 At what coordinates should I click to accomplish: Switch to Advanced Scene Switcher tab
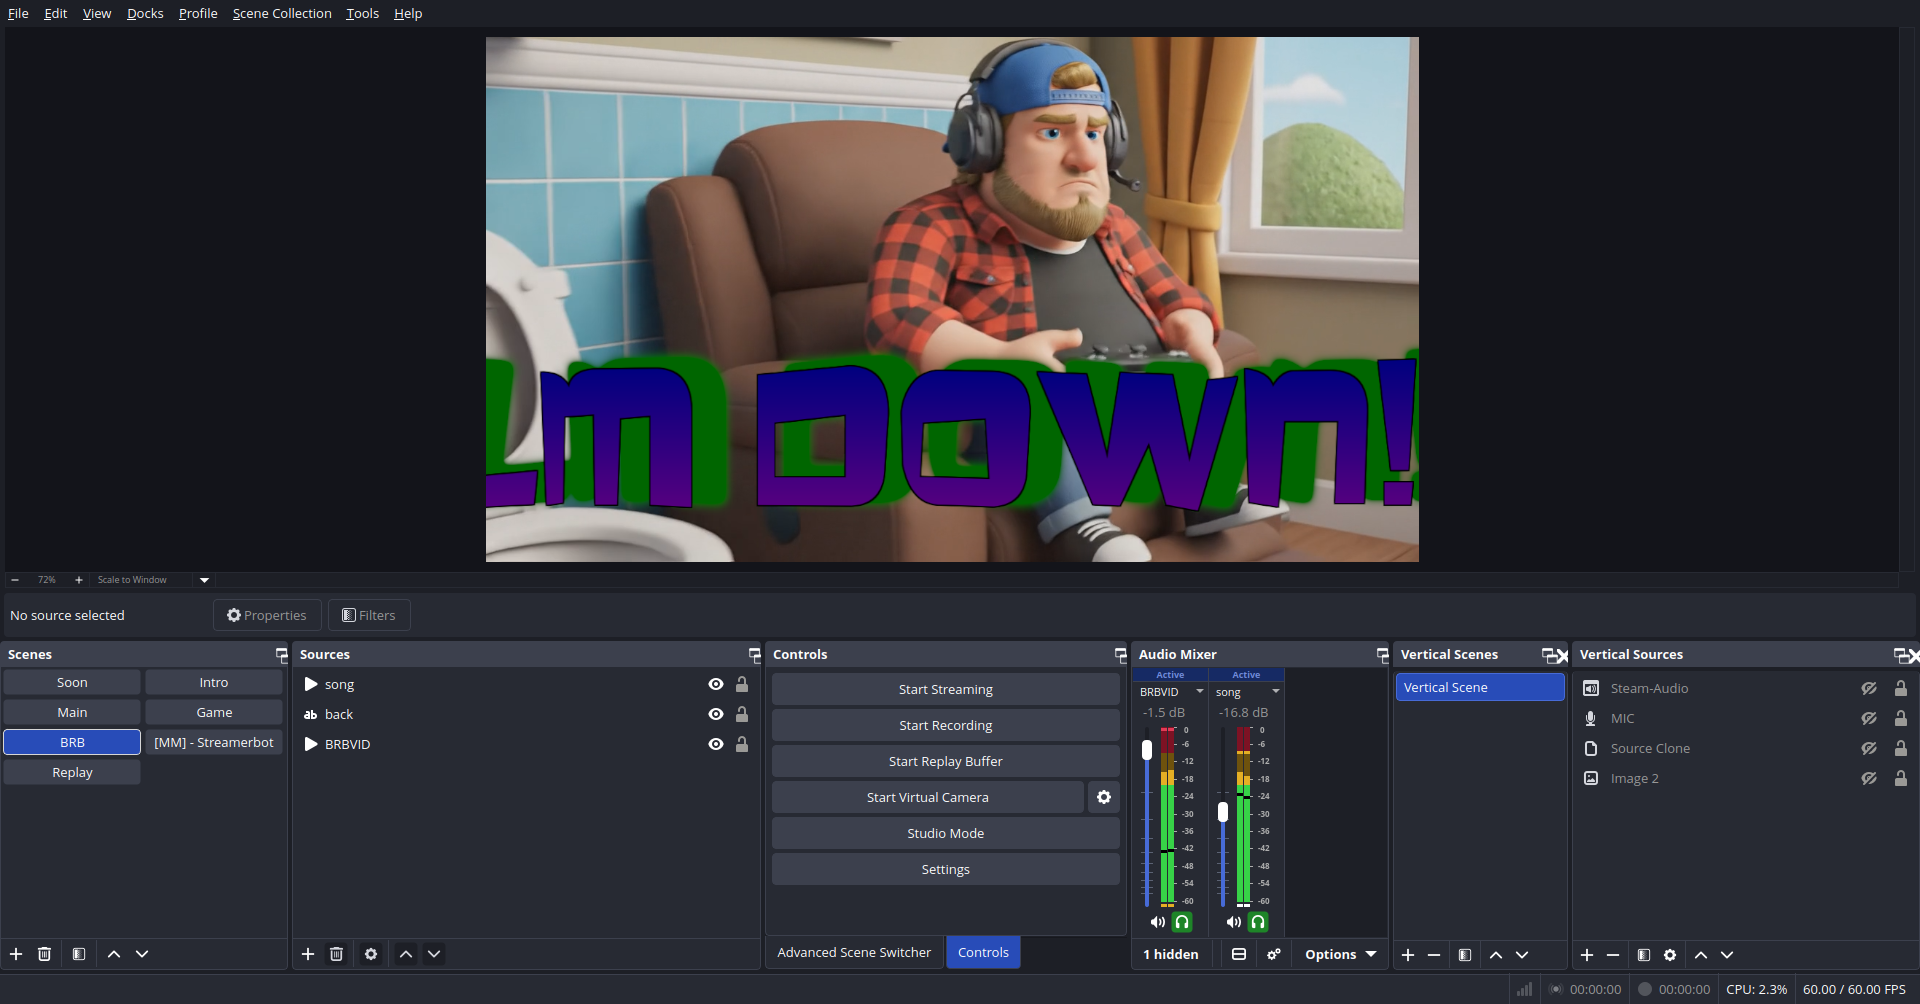(854, 952)
